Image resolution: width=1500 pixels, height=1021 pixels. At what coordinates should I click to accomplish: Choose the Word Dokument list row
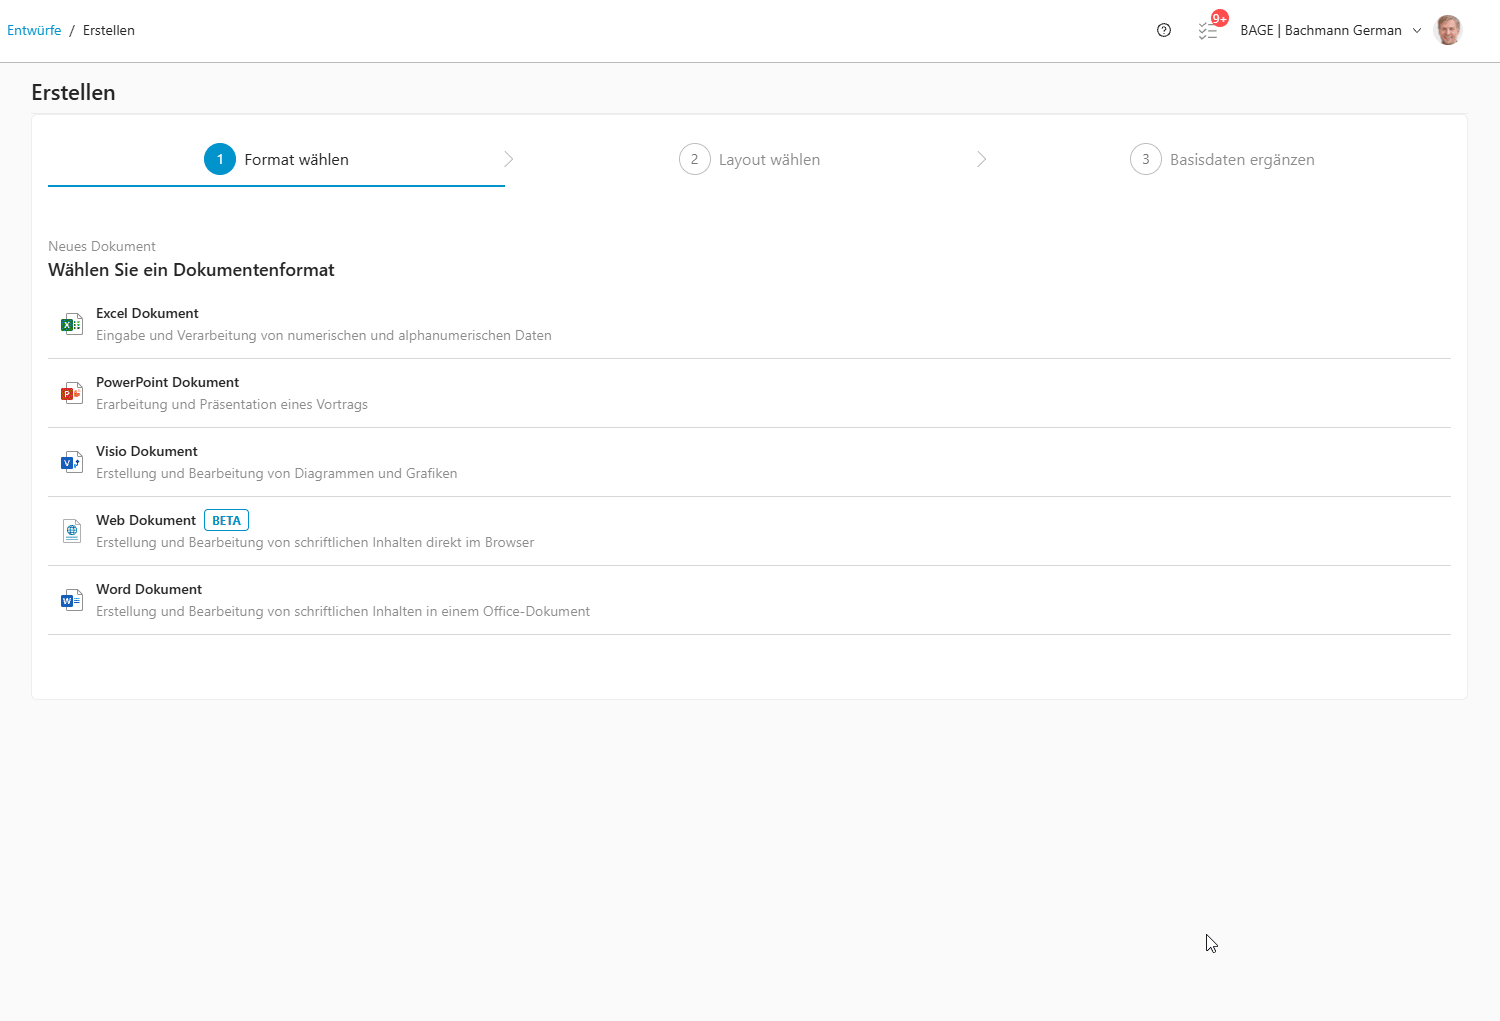pyautogui.click(x=343, y=599)
